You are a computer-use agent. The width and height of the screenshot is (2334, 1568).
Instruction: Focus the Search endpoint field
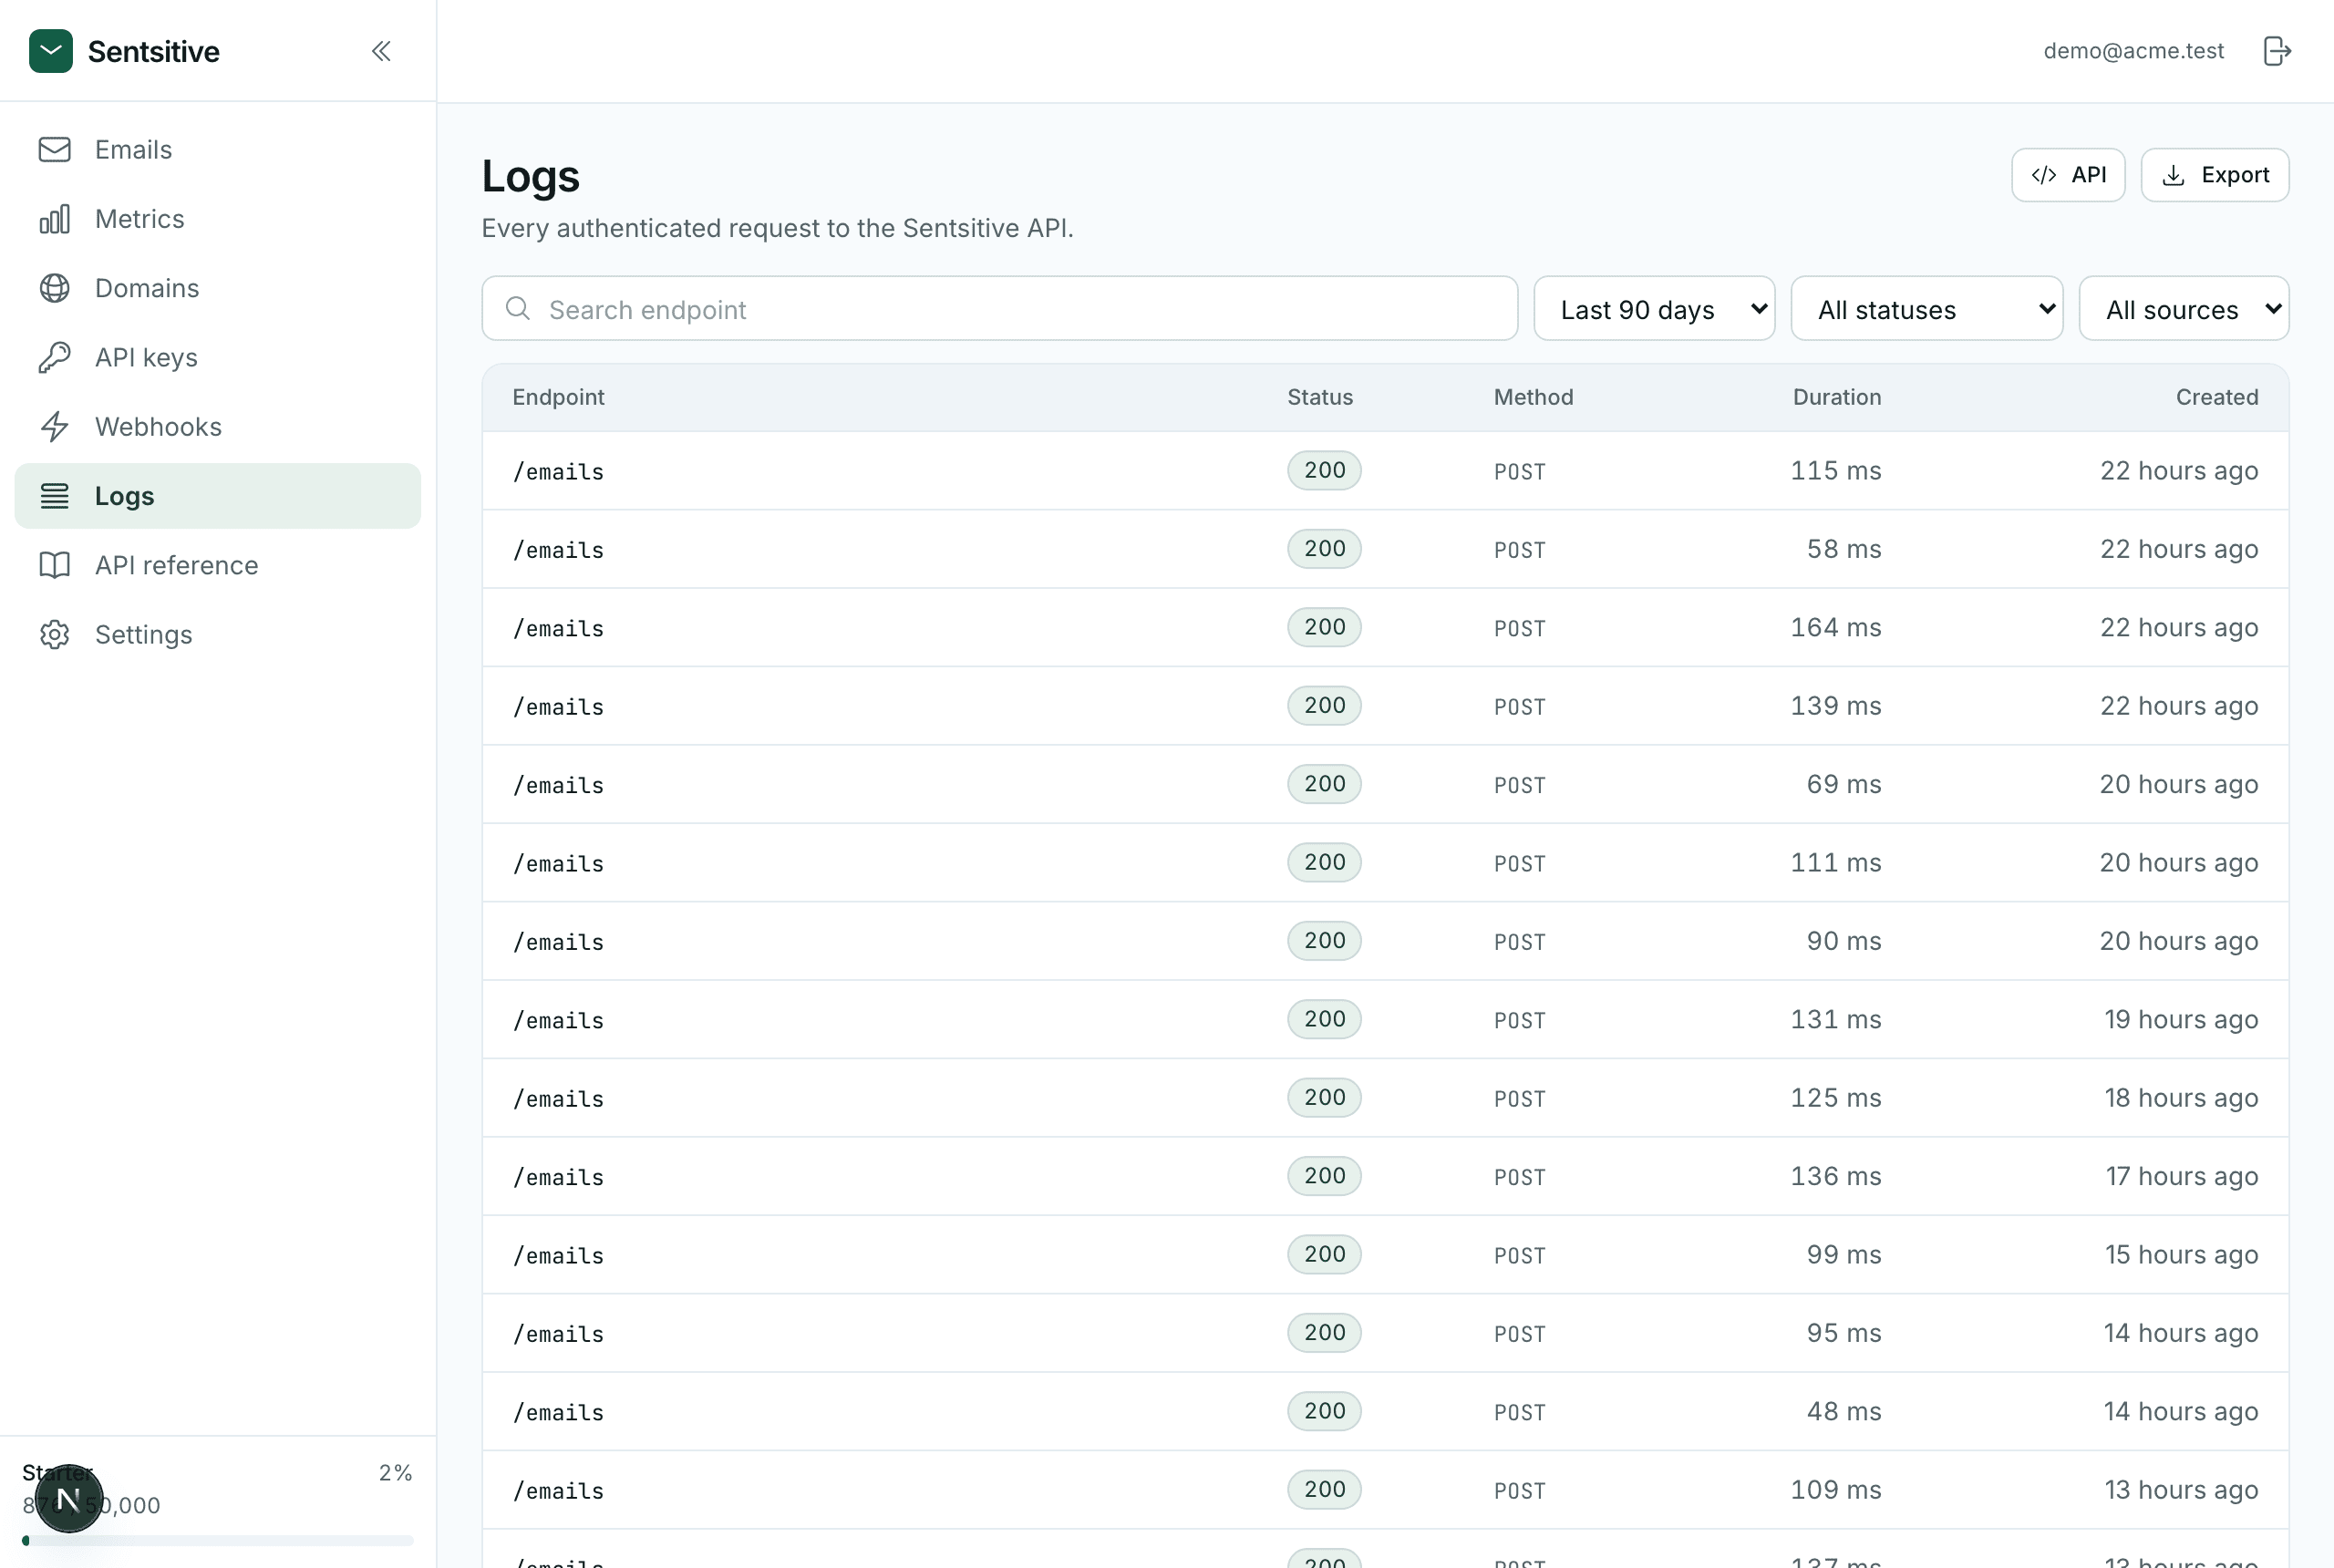tap(1000, 308)
